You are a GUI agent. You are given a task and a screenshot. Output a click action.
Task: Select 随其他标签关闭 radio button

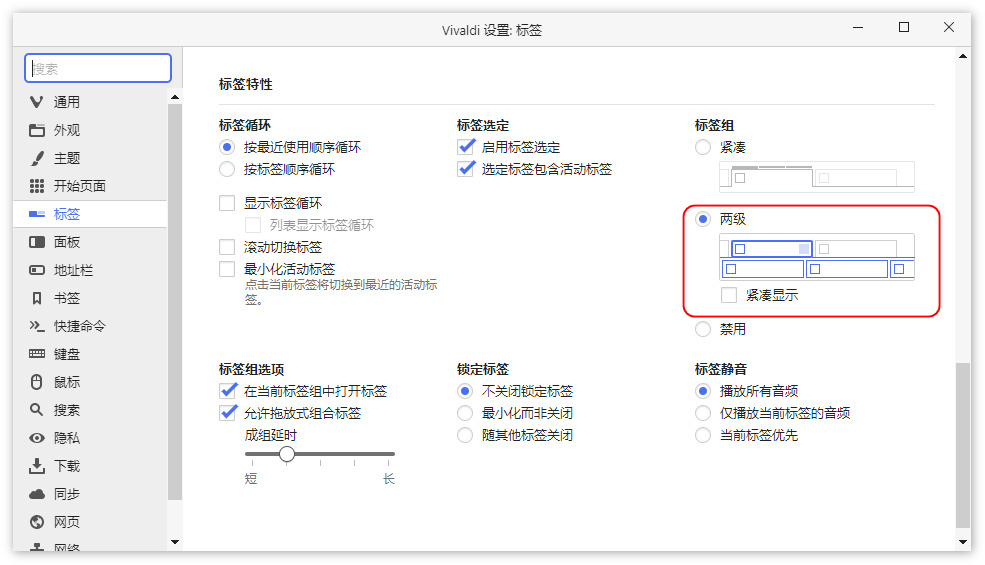465,435
